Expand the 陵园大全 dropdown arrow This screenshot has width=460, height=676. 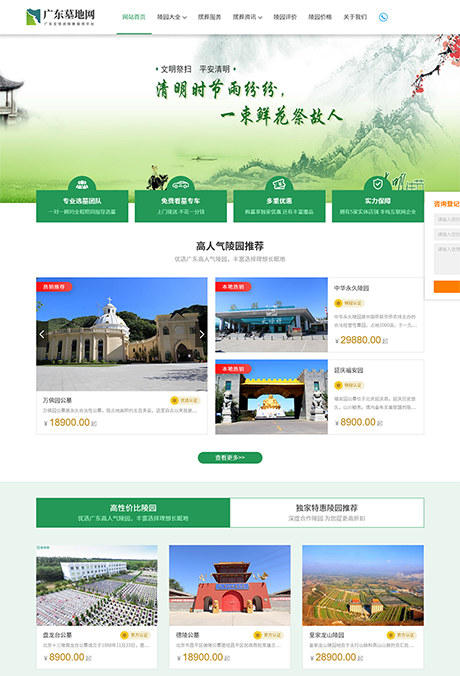(x=185, y=18)
